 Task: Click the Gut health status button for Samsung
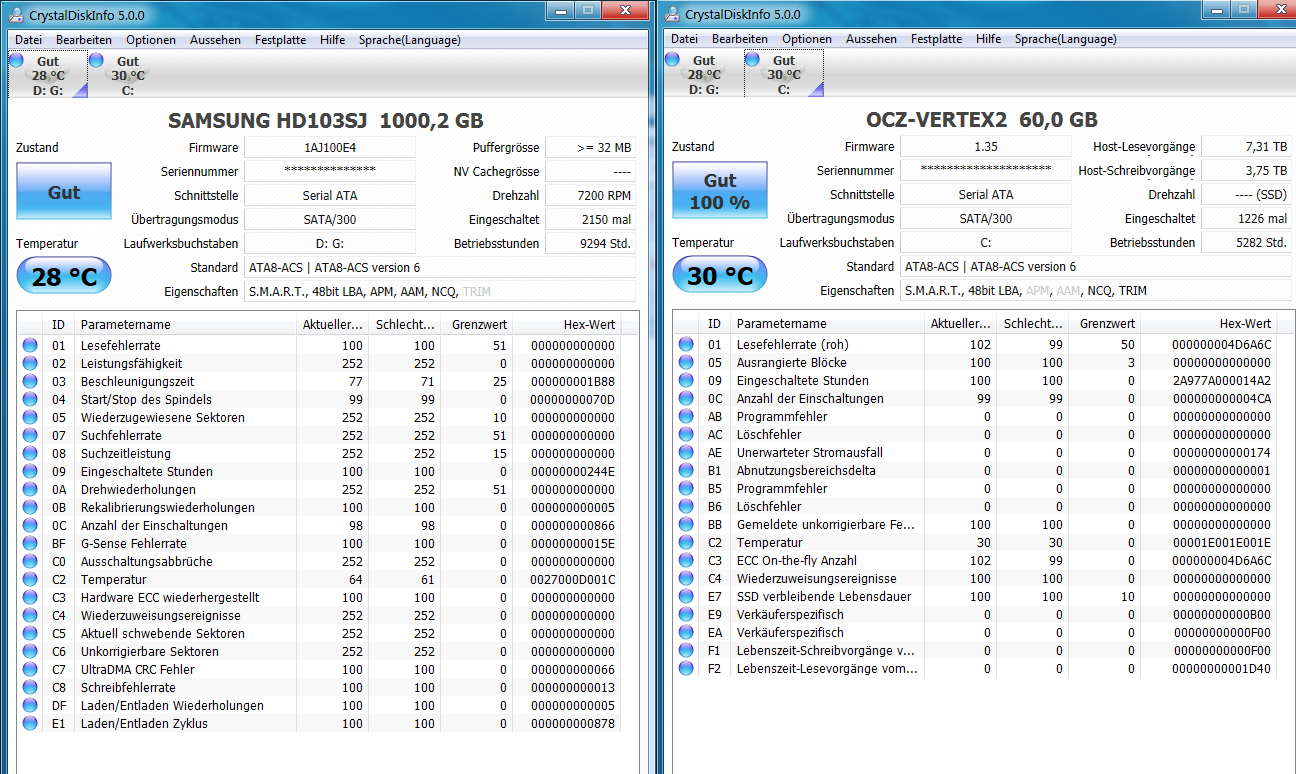click(64, 192)
